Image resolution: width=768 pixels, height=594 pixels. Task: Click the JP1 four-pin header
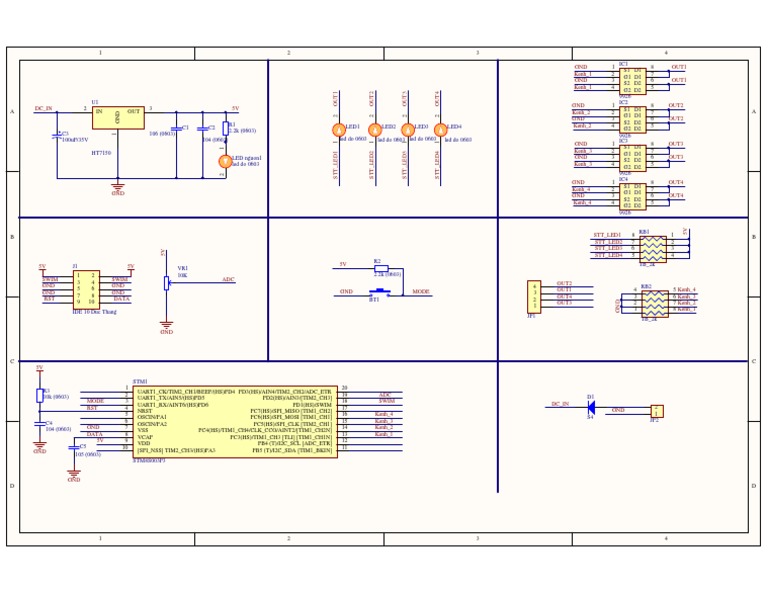534,297
